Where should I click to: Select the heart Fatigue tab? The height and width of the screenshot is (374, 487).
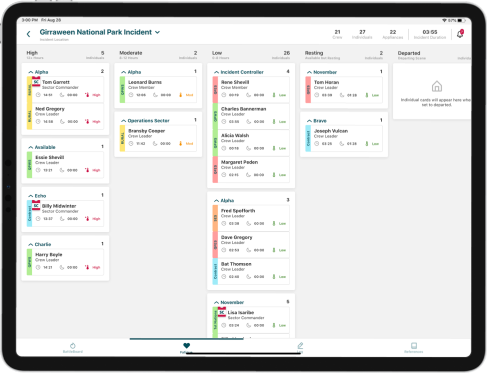[186, 347]
